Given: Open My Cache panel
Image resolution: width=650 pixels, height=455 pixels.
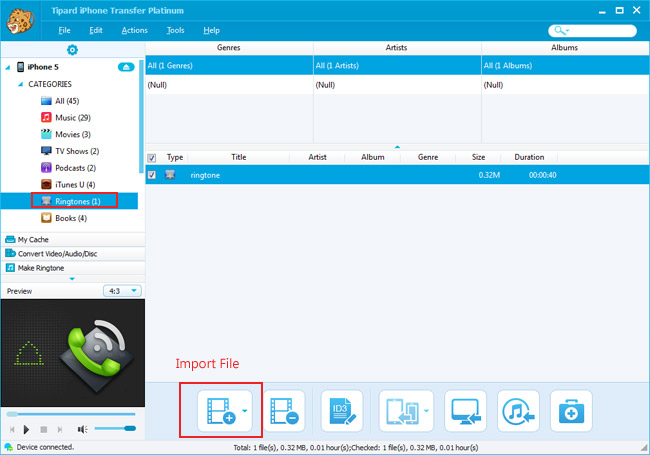Looking at the screenshot, I should point(73,240).
